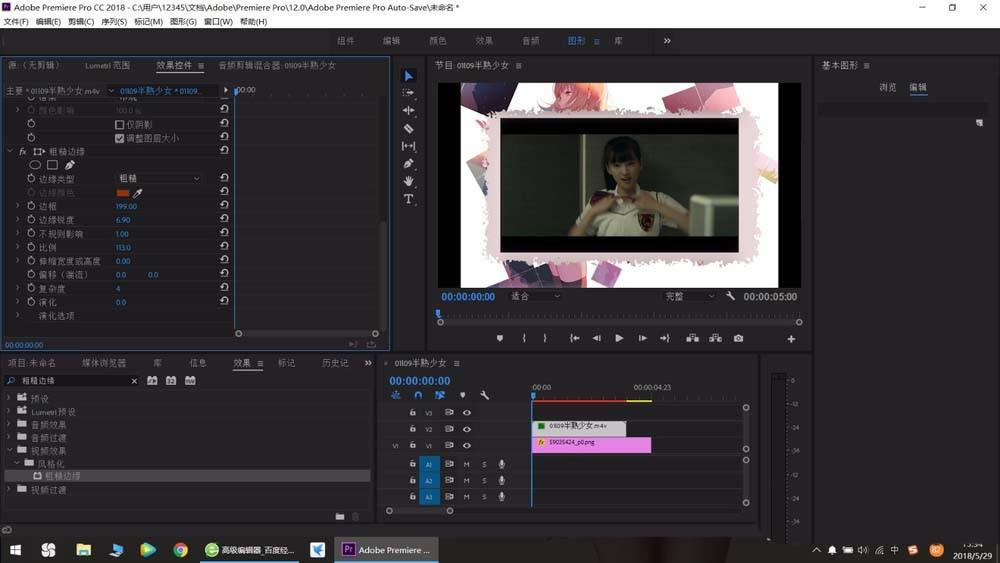
Task: Hide track V2 using its eye icon
Action: pyautogui.click(x=466, y=429)
